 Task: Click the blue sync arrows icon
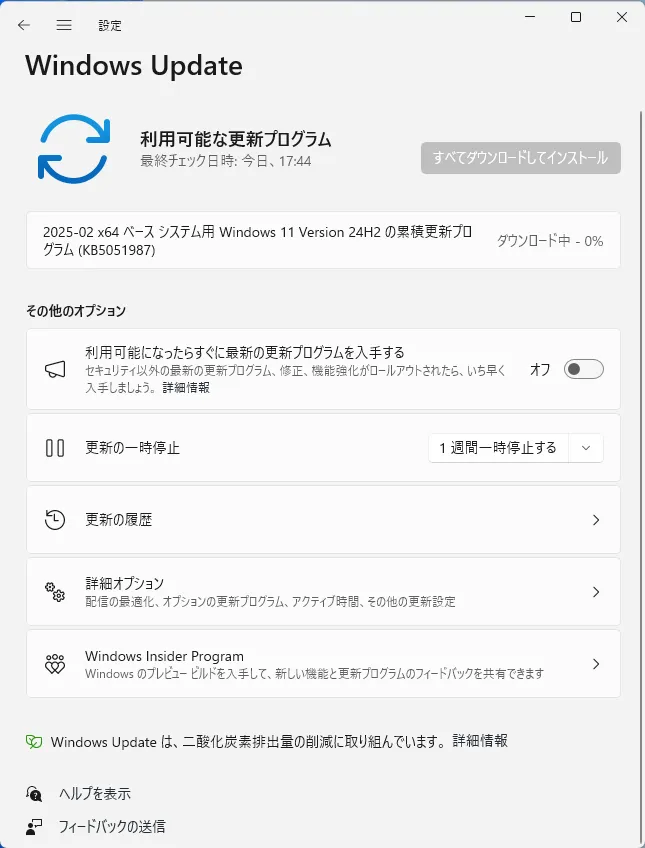pyautogui.click(x=74, y=149)
